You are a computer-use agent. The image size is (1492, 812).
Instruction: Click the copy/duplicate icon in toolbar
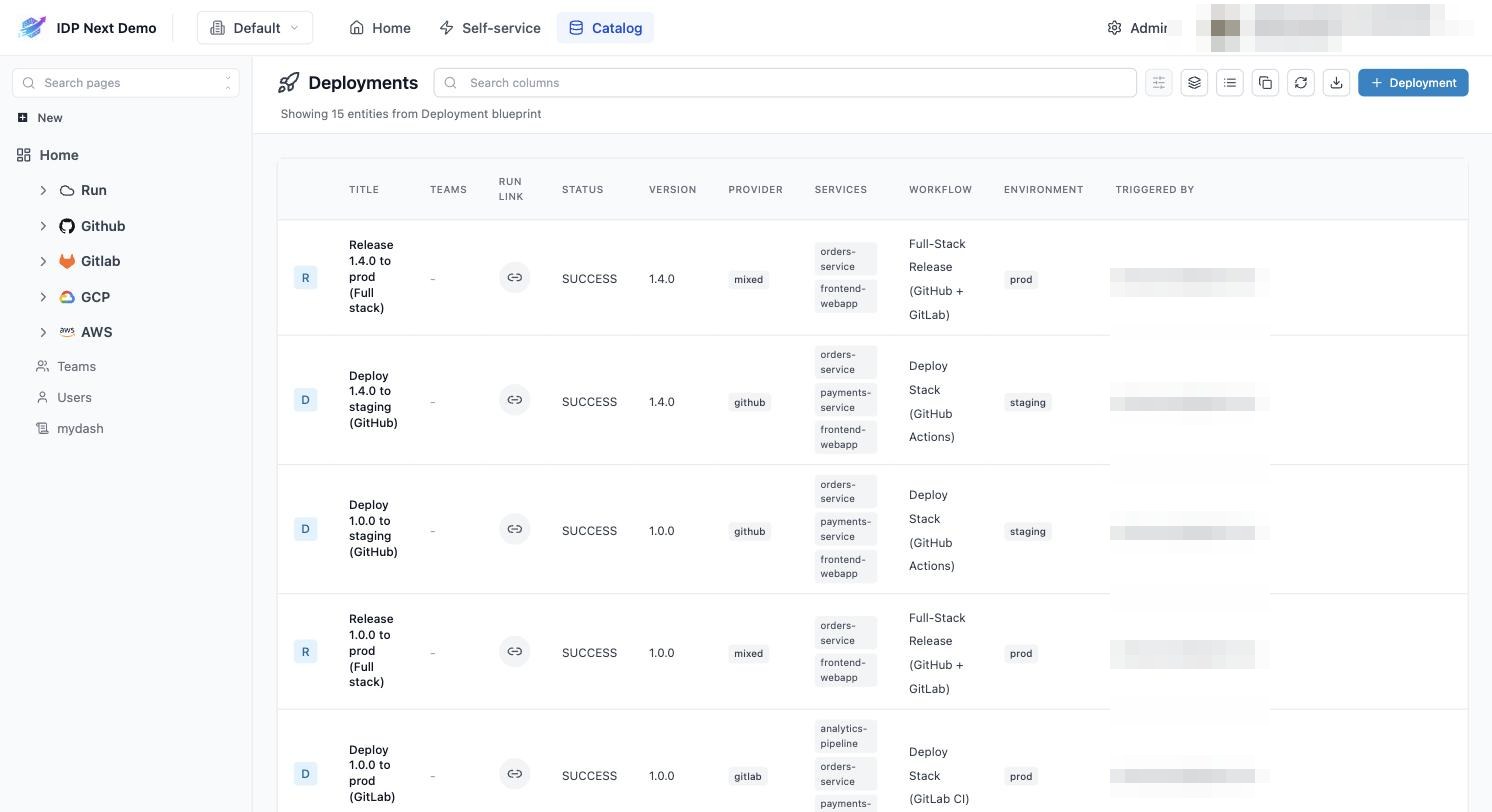coord(1265,83)
